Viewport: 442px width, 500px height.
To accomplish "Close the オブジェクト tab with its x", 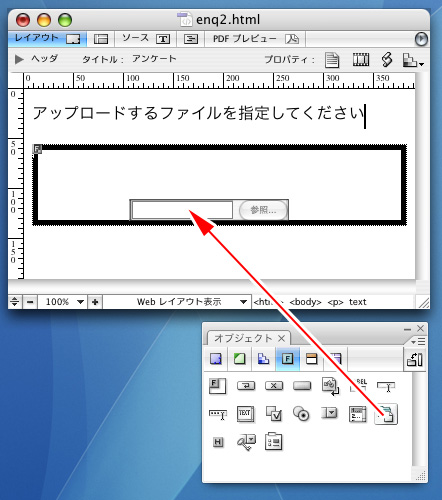I will [281, 339].
